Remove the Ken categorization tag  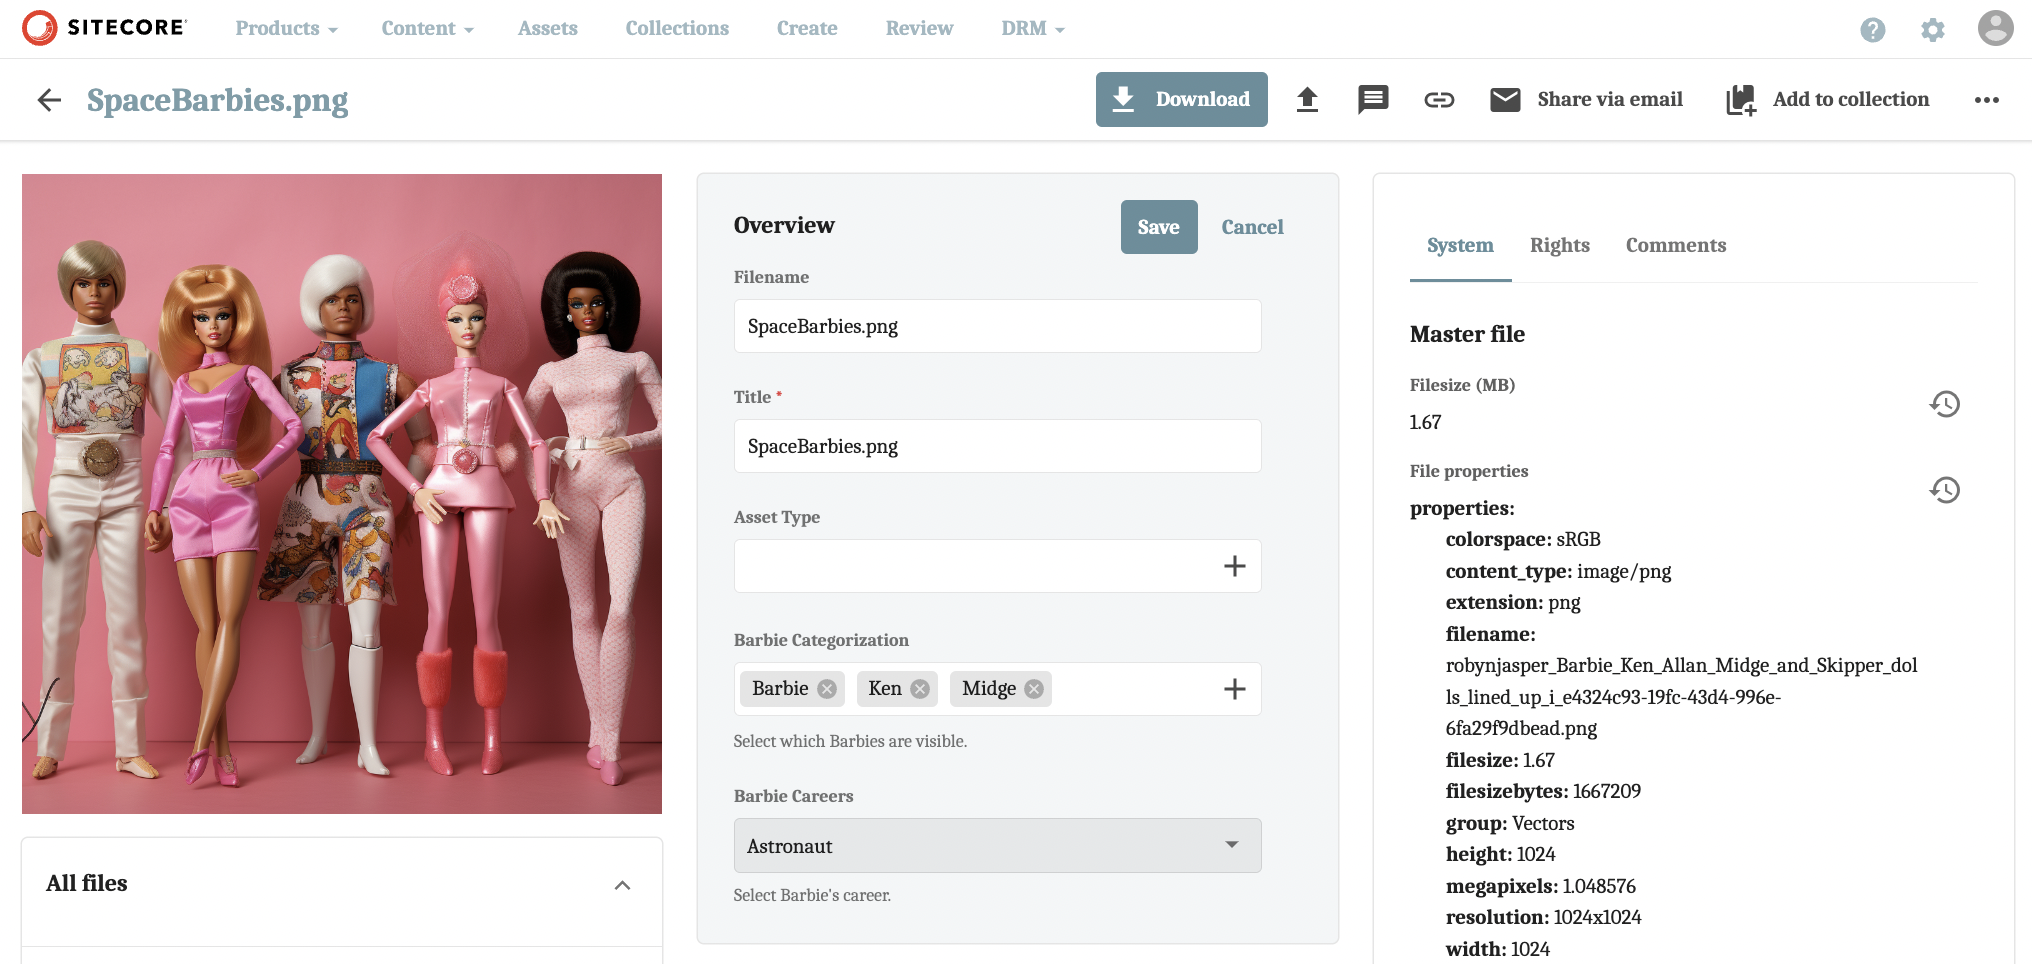click(920, 688)
